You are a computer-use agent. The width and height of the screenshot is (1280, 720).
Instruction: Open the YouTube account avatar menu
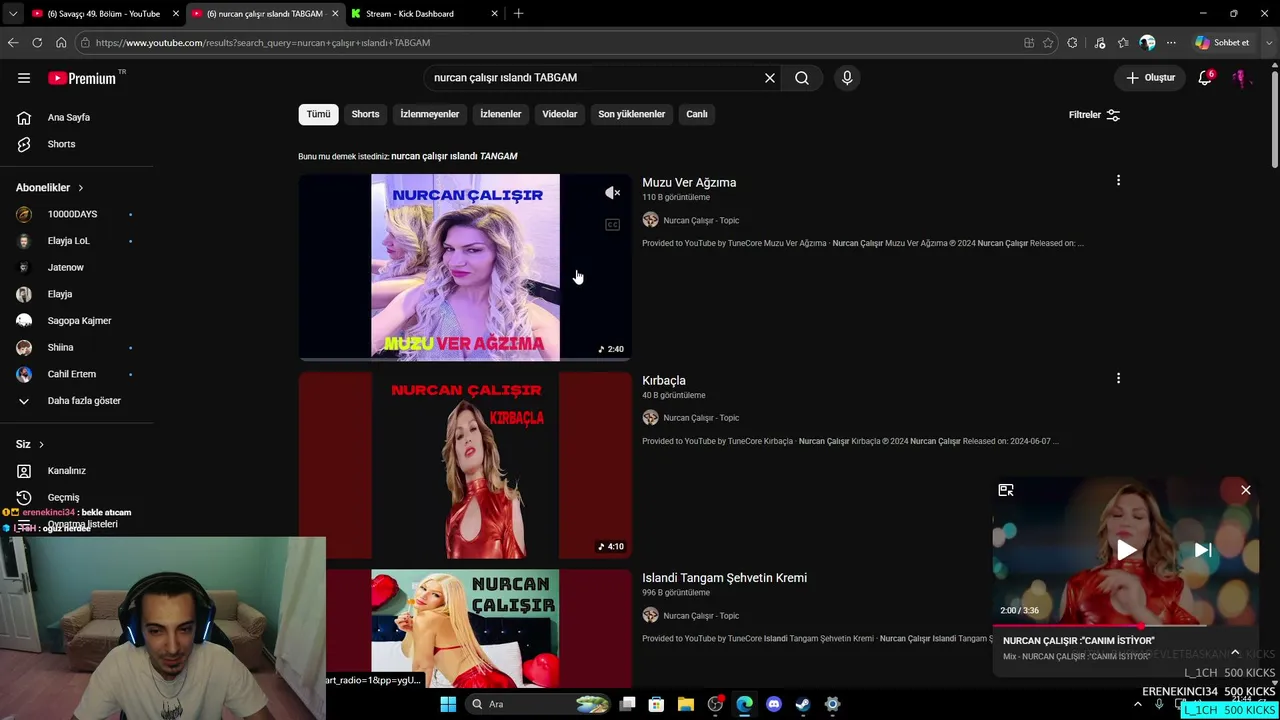pos(1240,78)
